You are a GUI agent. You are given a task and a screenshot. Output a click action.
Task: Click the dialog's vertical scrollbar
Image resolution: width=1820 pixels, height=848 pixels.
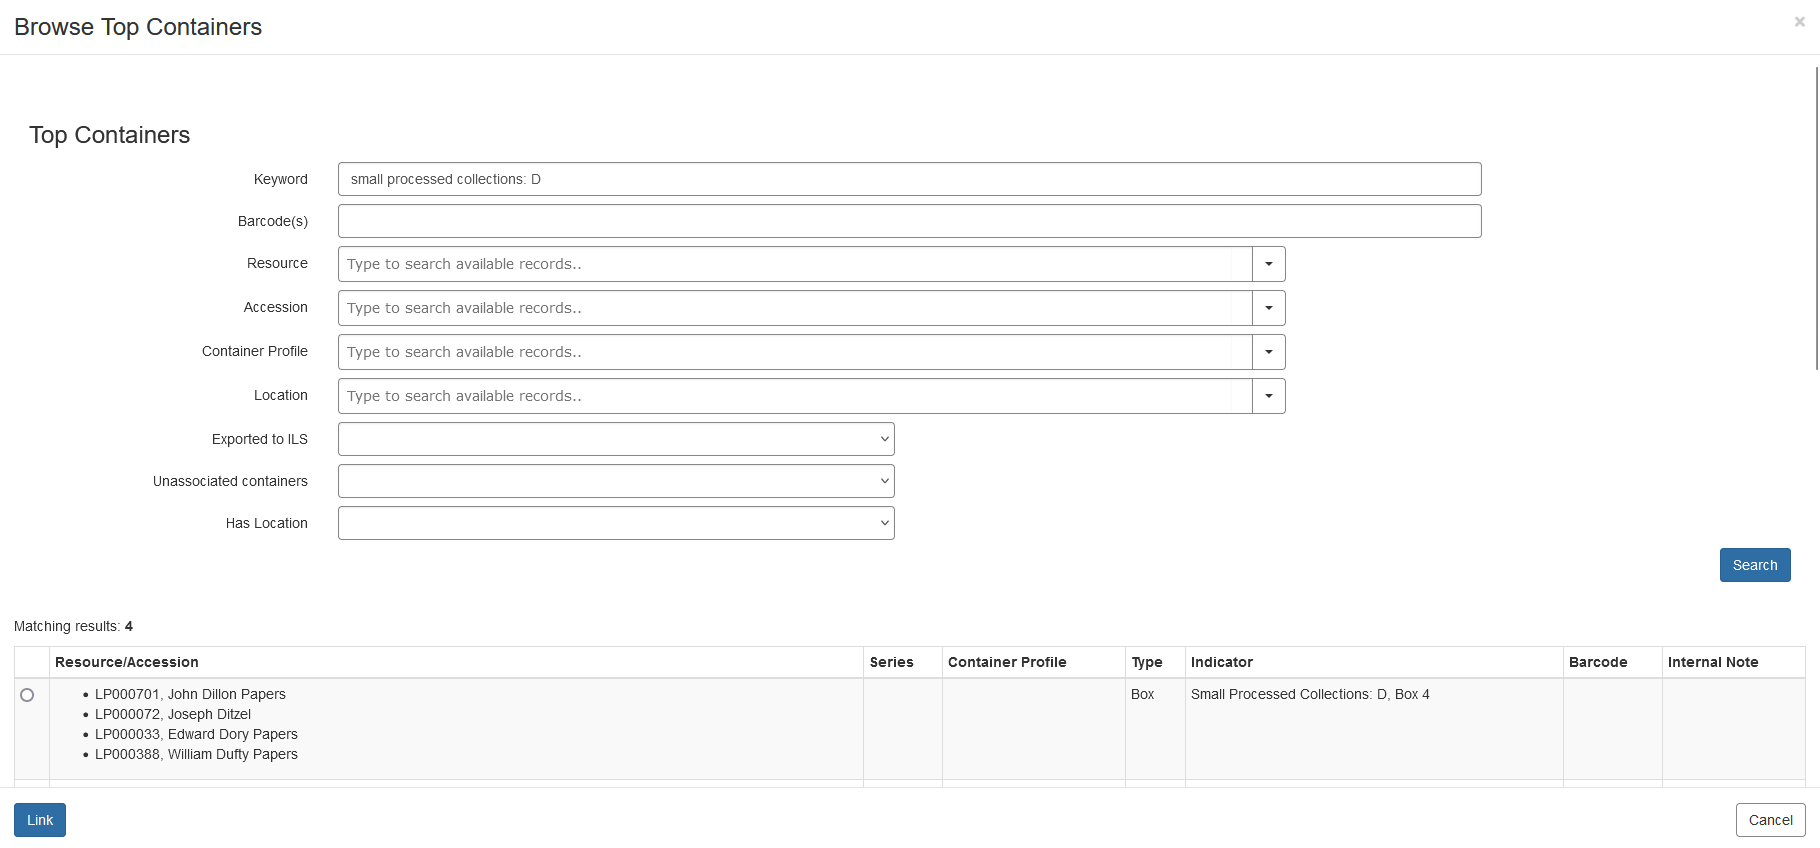coord(1816,220)
